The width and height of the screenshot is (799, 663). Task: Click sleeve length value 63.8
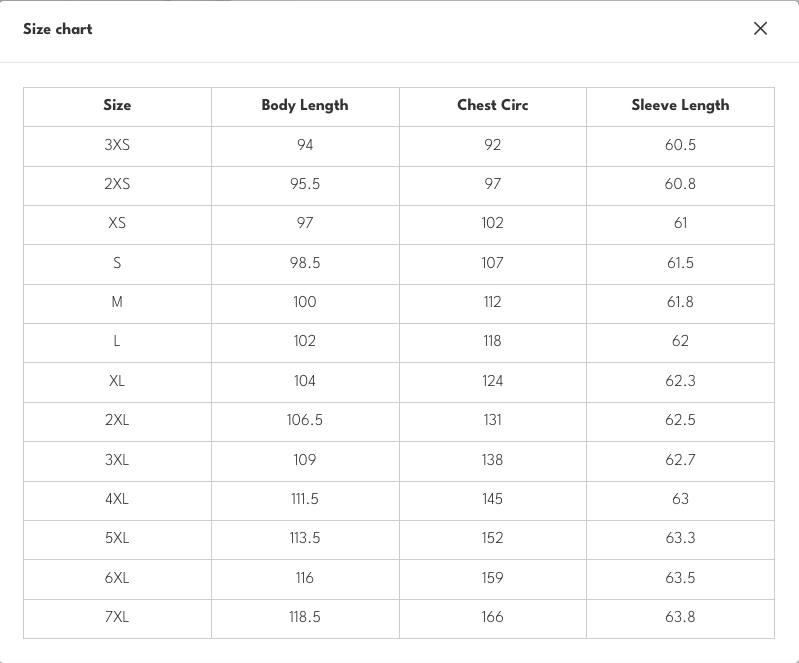point(680,617)
